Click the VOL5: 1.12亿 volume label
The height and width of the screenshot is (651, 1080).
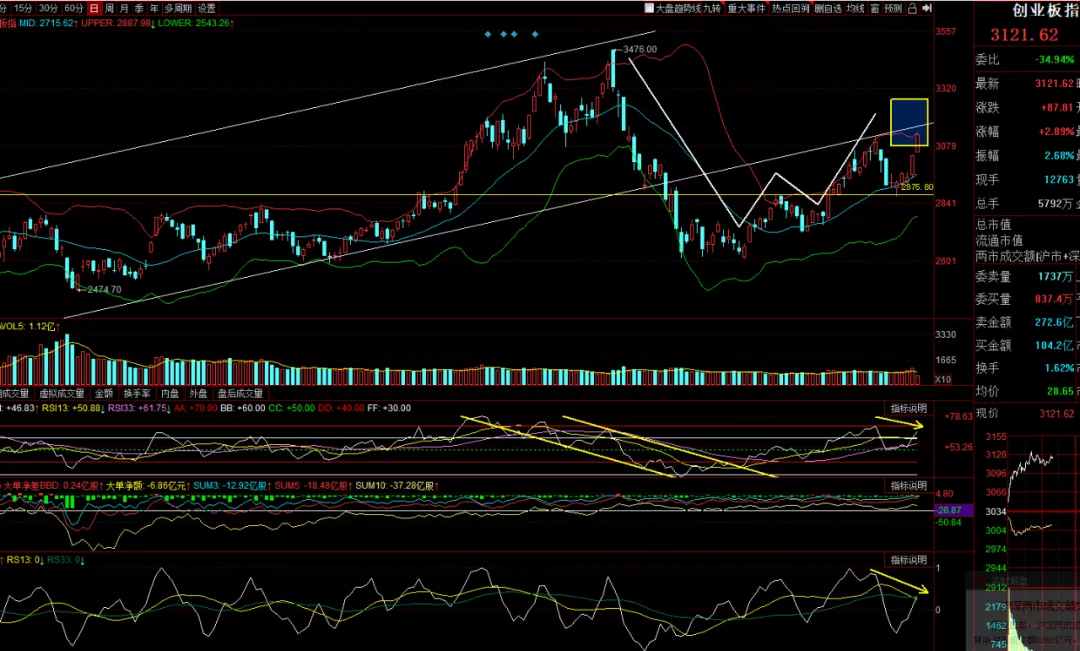tap(30, 327)
